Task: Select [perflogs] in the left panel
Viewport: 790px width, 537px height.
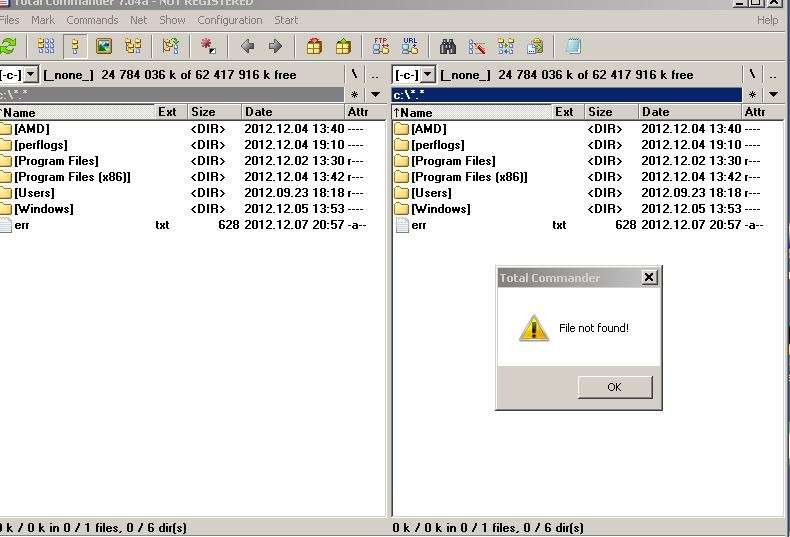Action: pyautogui.click(x=192, y=145)
